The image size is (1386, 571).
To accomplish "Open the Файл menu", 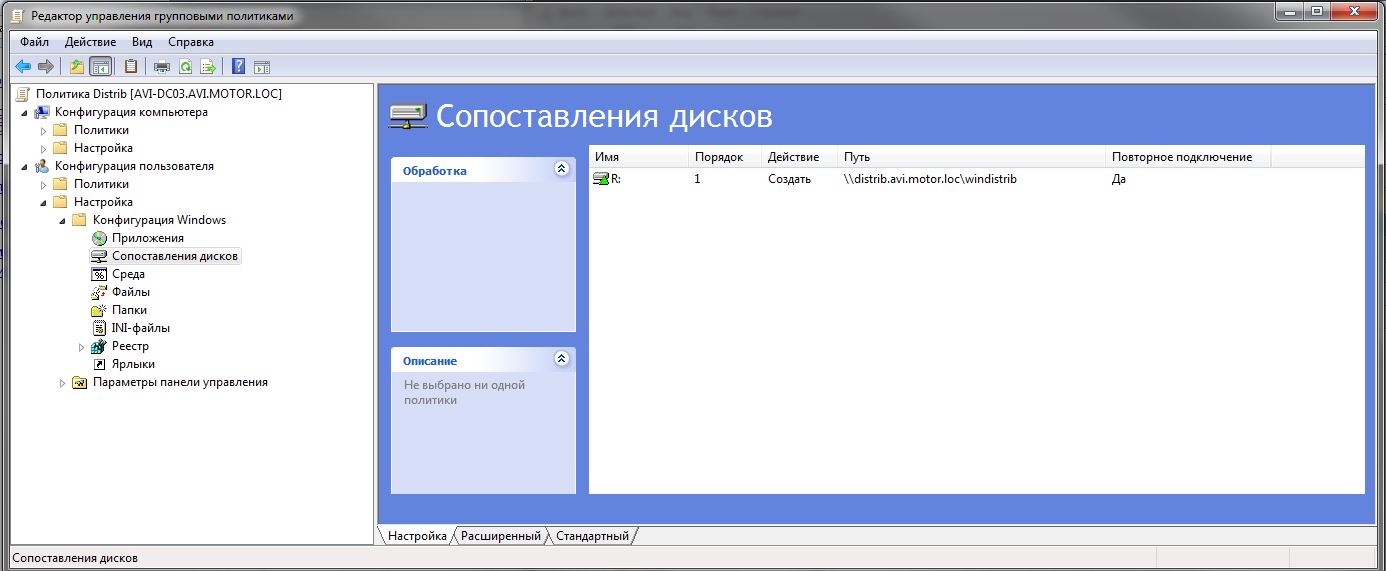I will pyautogui.click(x=34, y=42).
